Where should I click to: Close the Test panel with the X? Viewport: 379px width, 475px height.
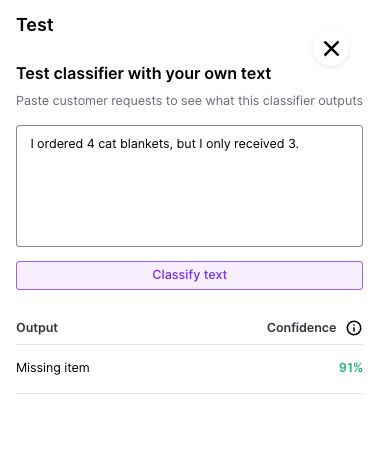[x=331, y=48]
